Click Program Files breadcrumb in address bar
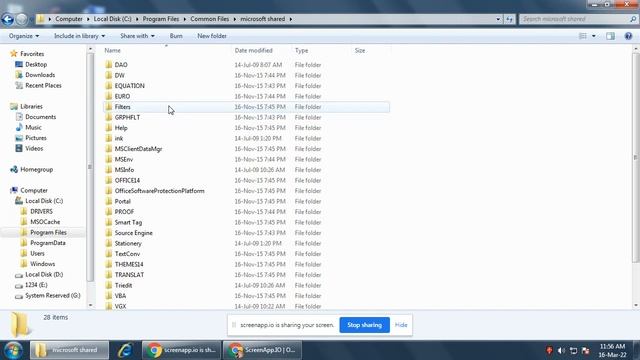This screenshot has height=360, width=640. (x=161, y=19)
